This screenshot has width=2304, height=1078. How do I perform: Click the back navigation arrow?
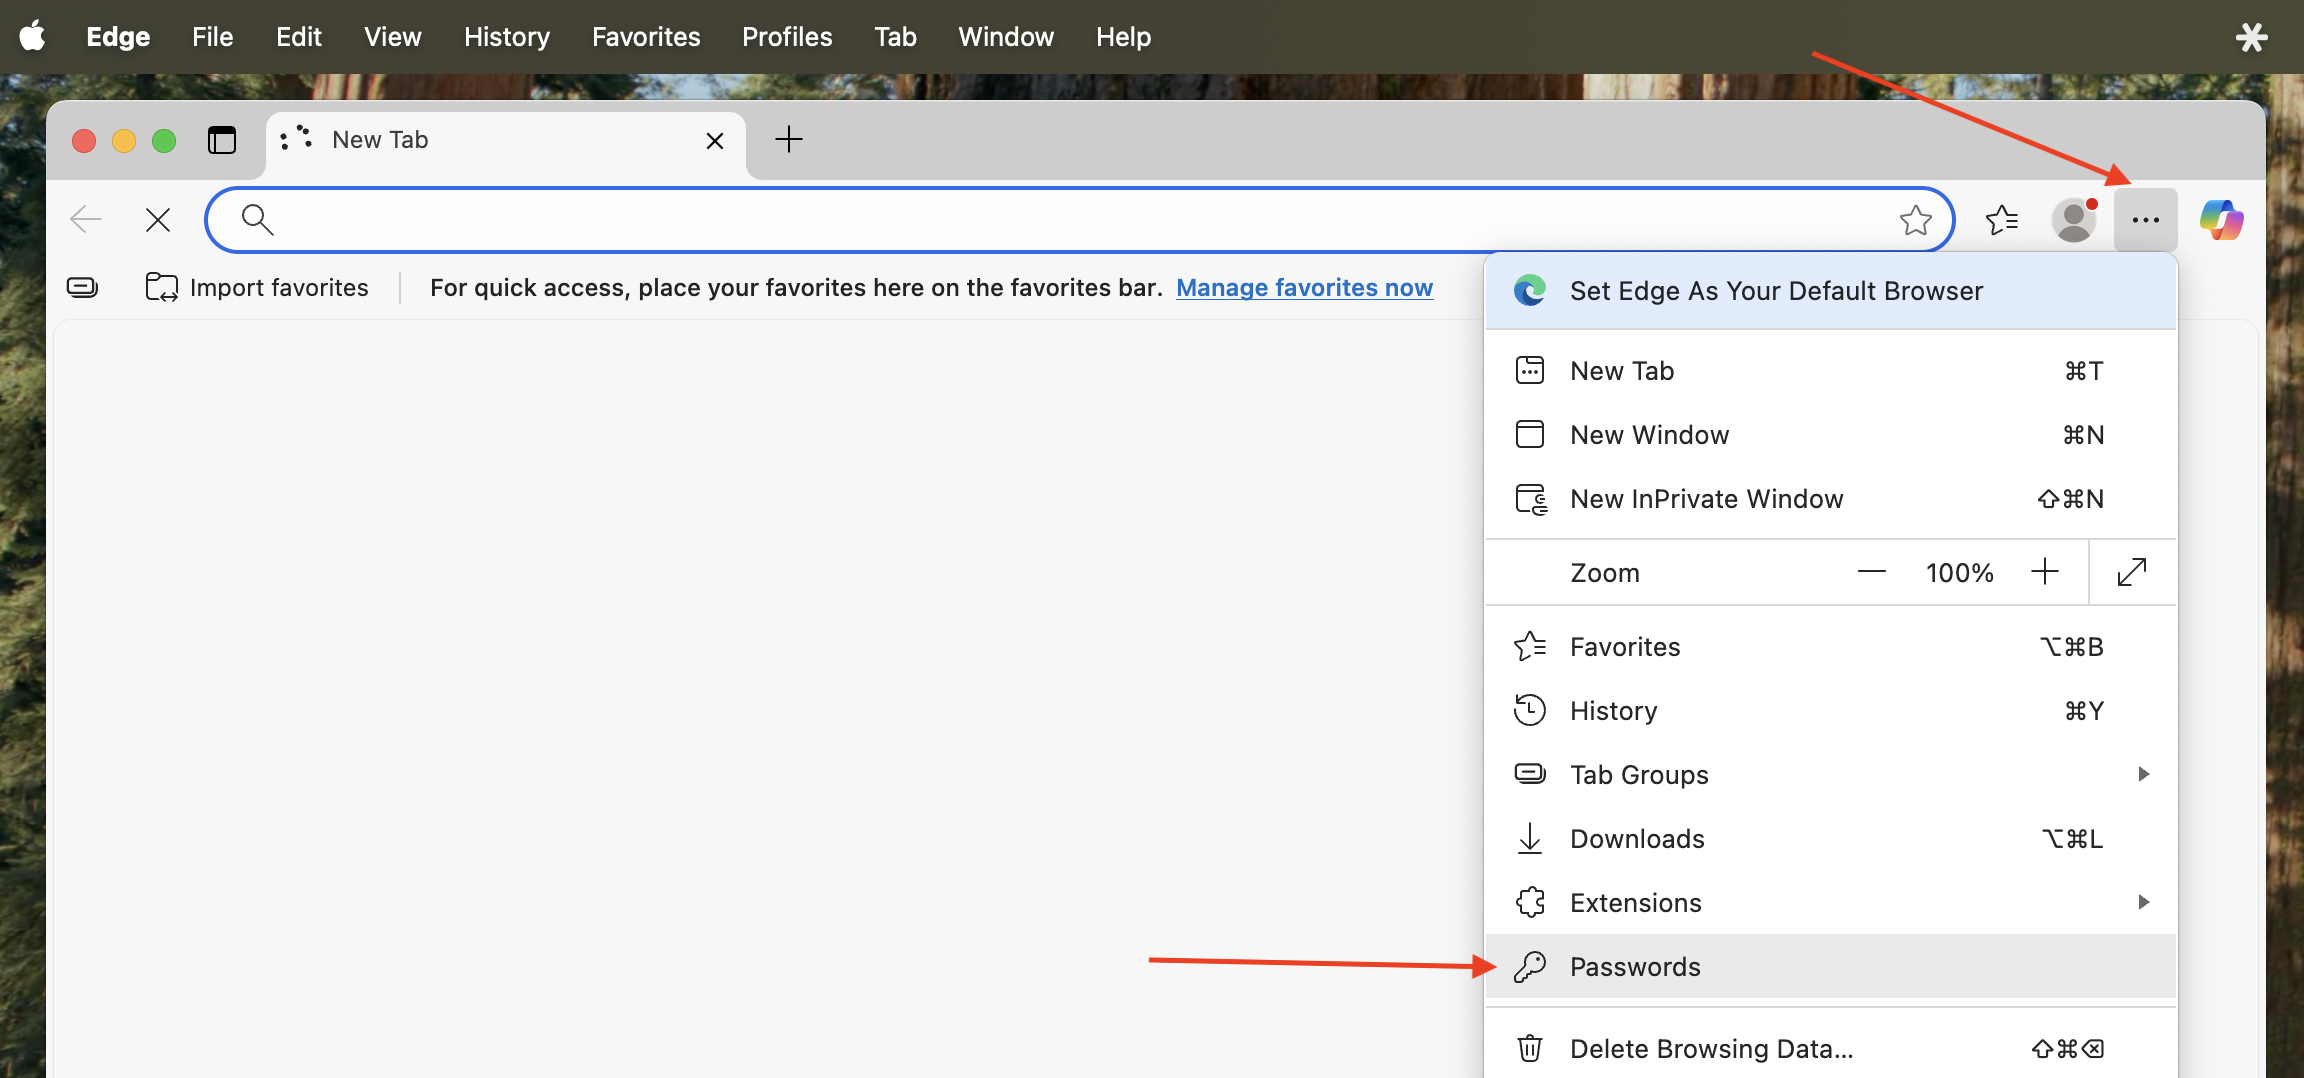tap(85, 219)
